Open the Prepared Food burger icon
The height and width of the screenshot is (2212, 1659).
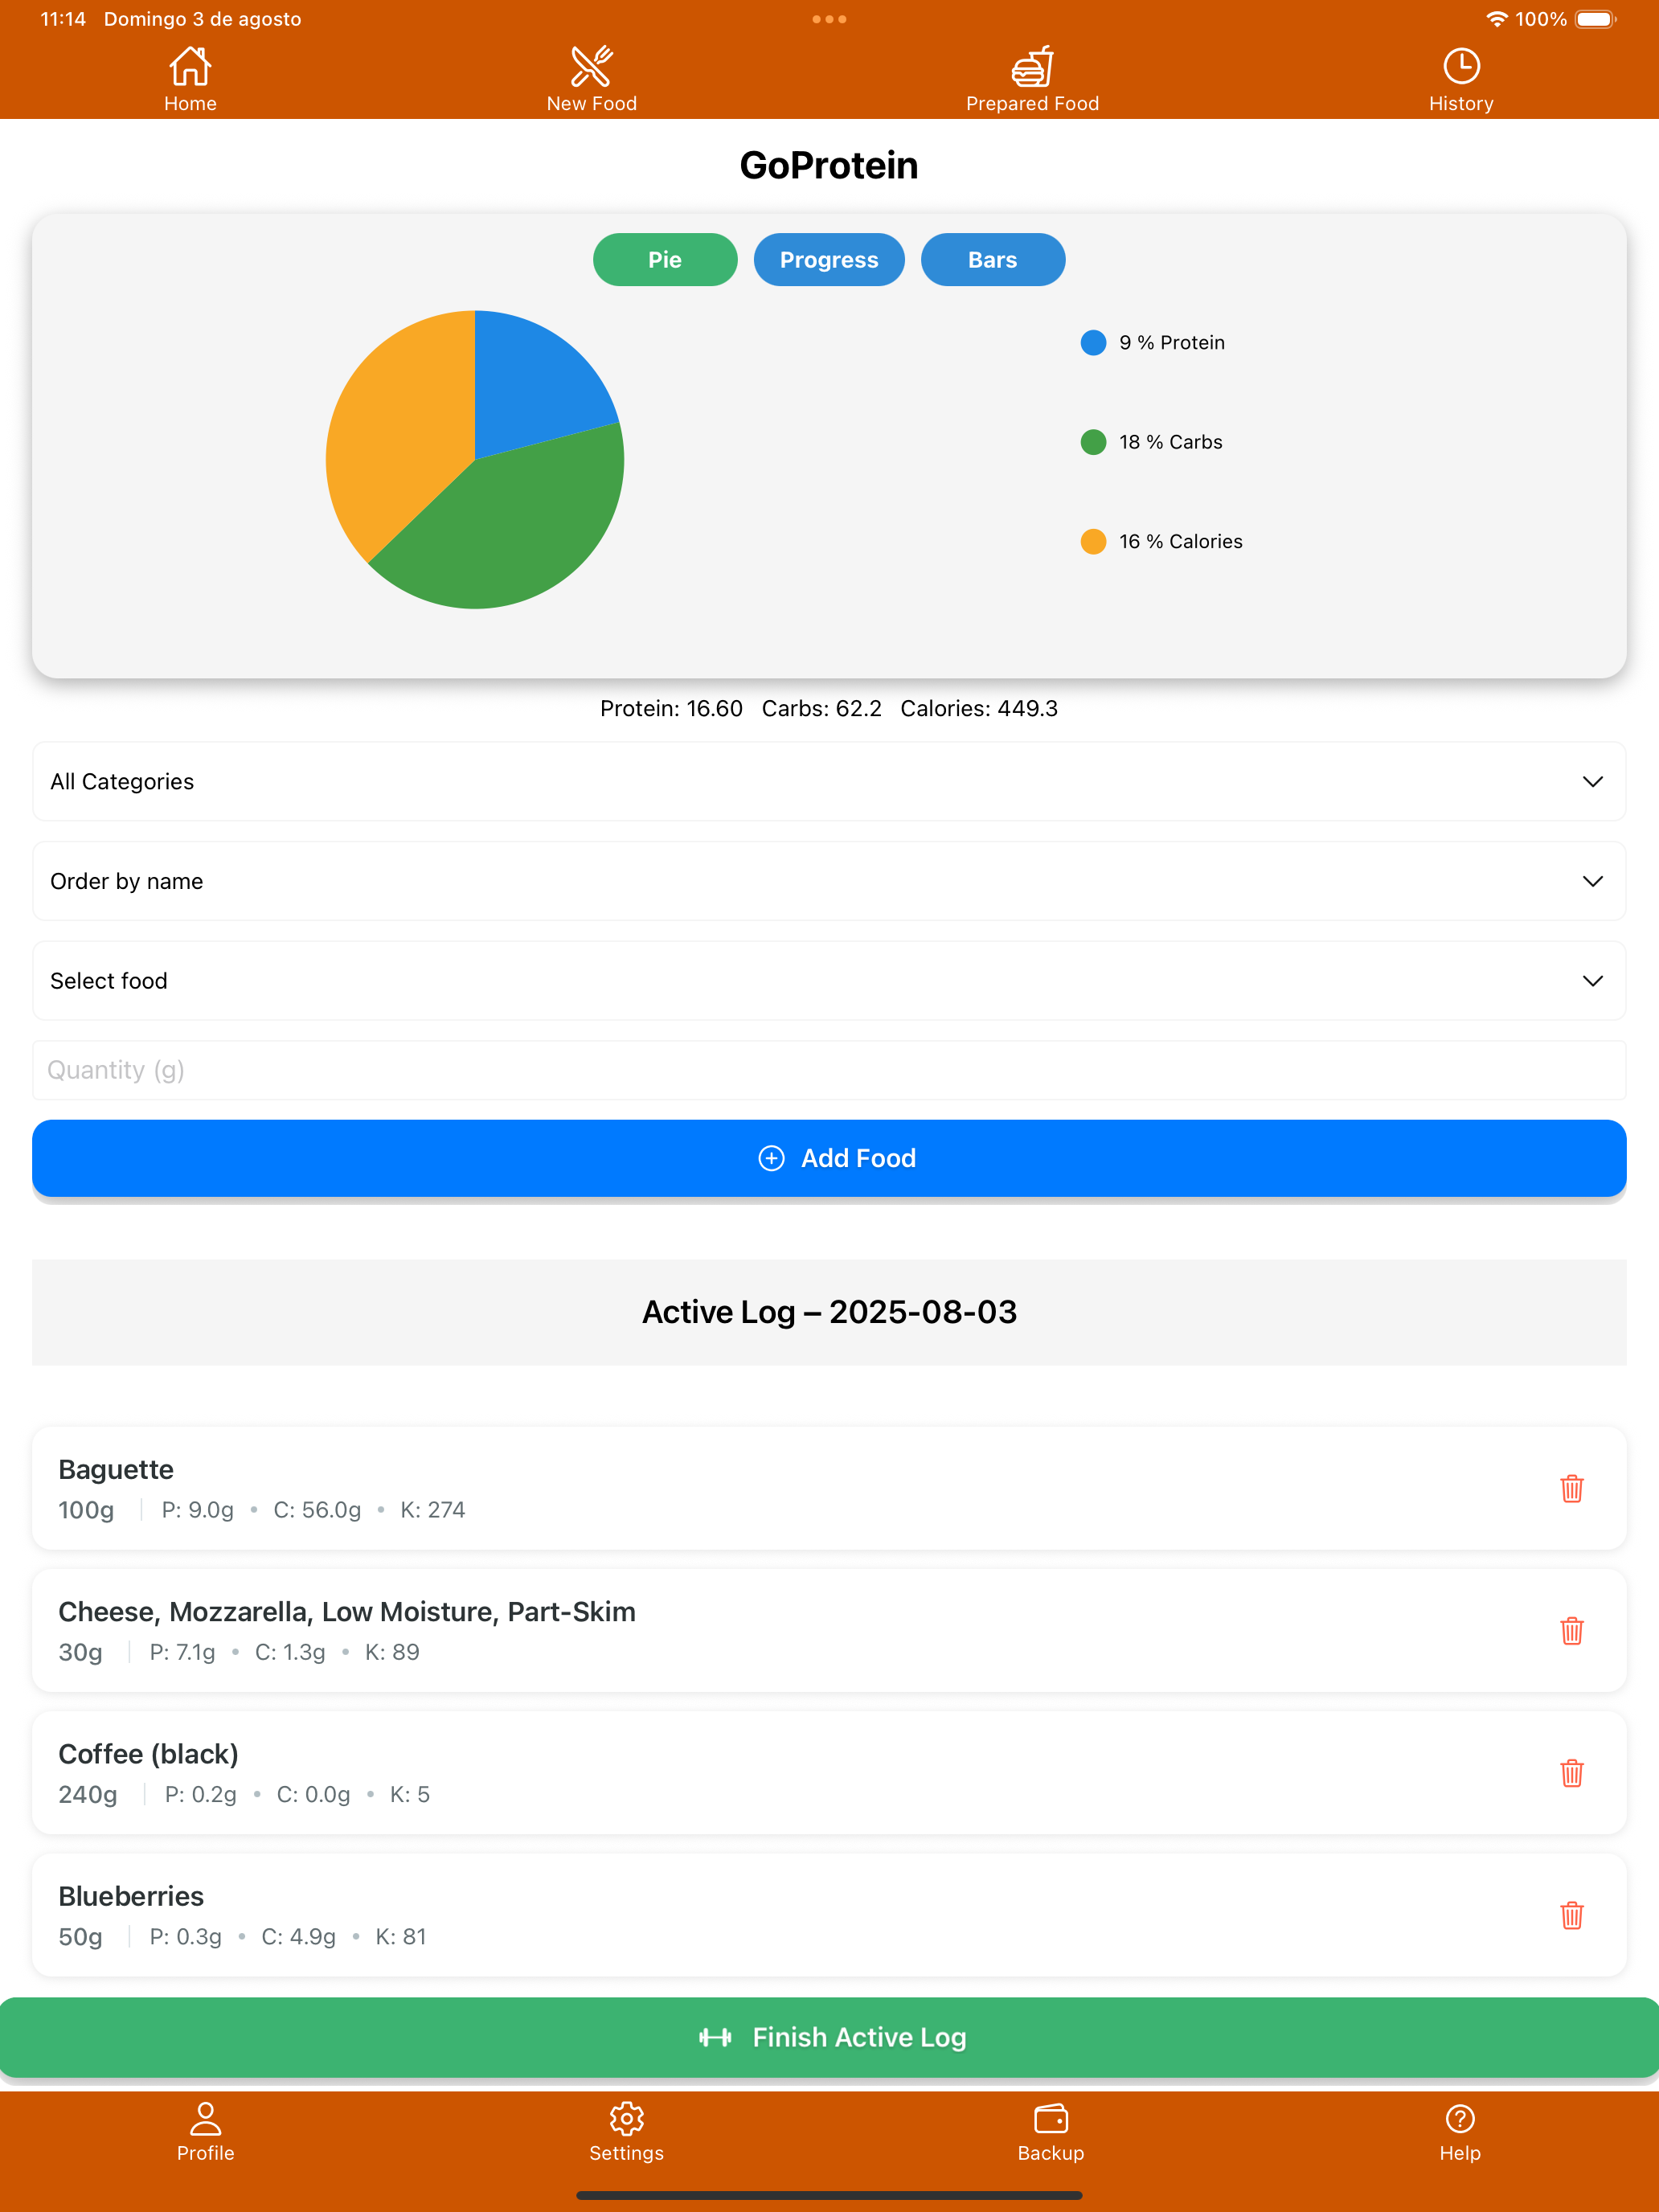click(x=1032, y=66)
